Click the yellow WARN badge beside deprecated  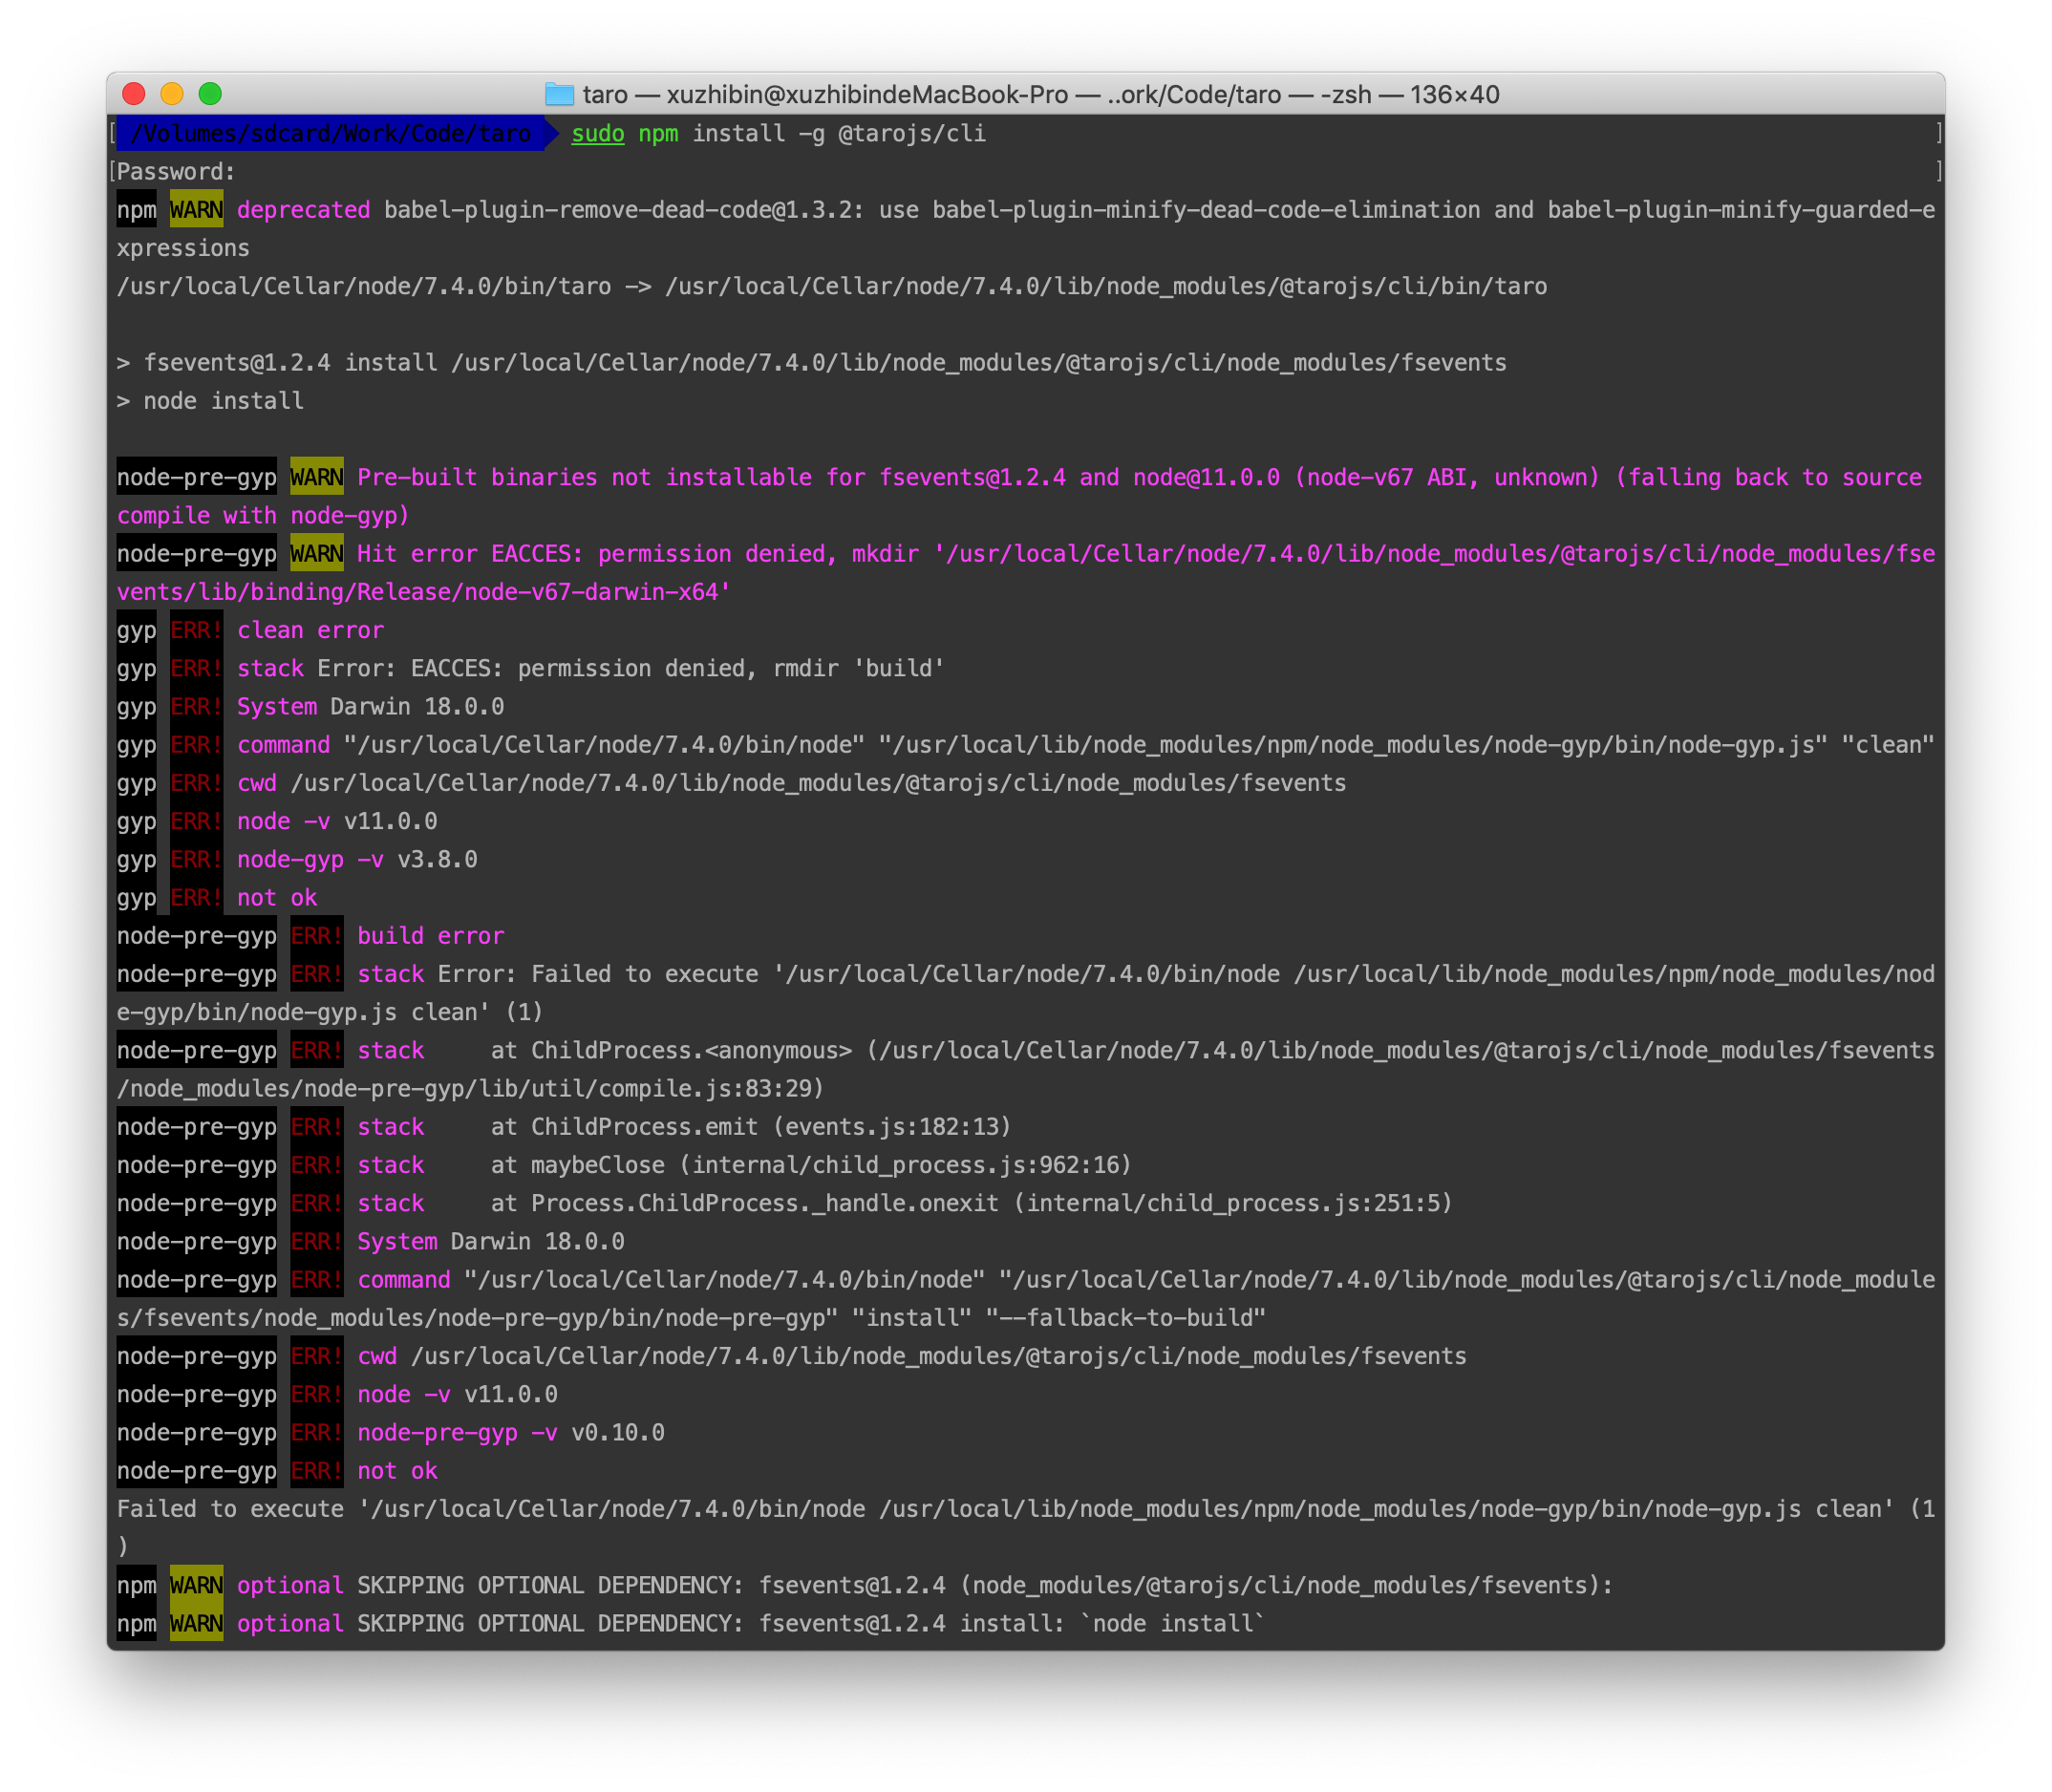click(196, 210)
